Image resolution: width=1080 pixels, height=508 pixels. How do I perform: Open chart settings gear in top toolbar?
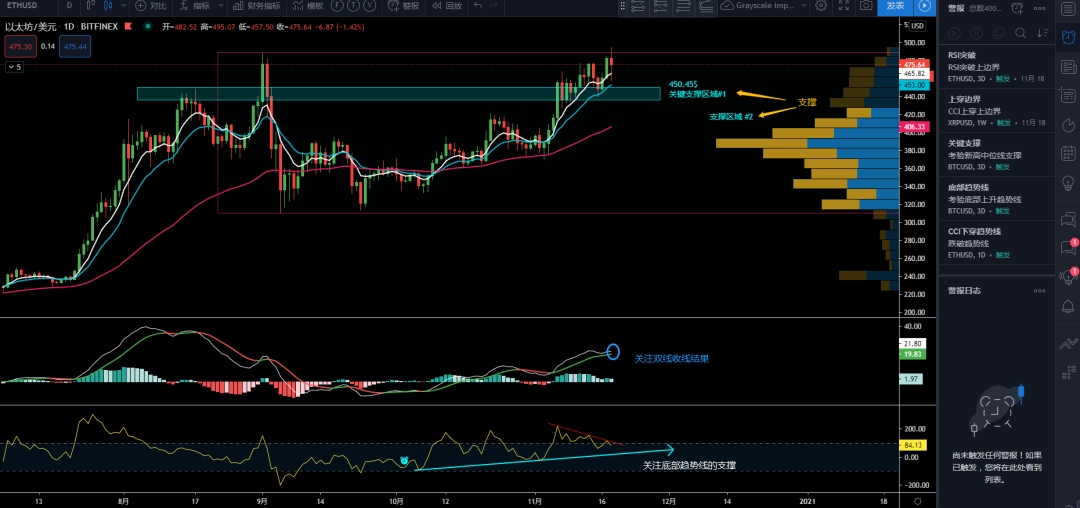pyautogui.click(x=820, y=6)
